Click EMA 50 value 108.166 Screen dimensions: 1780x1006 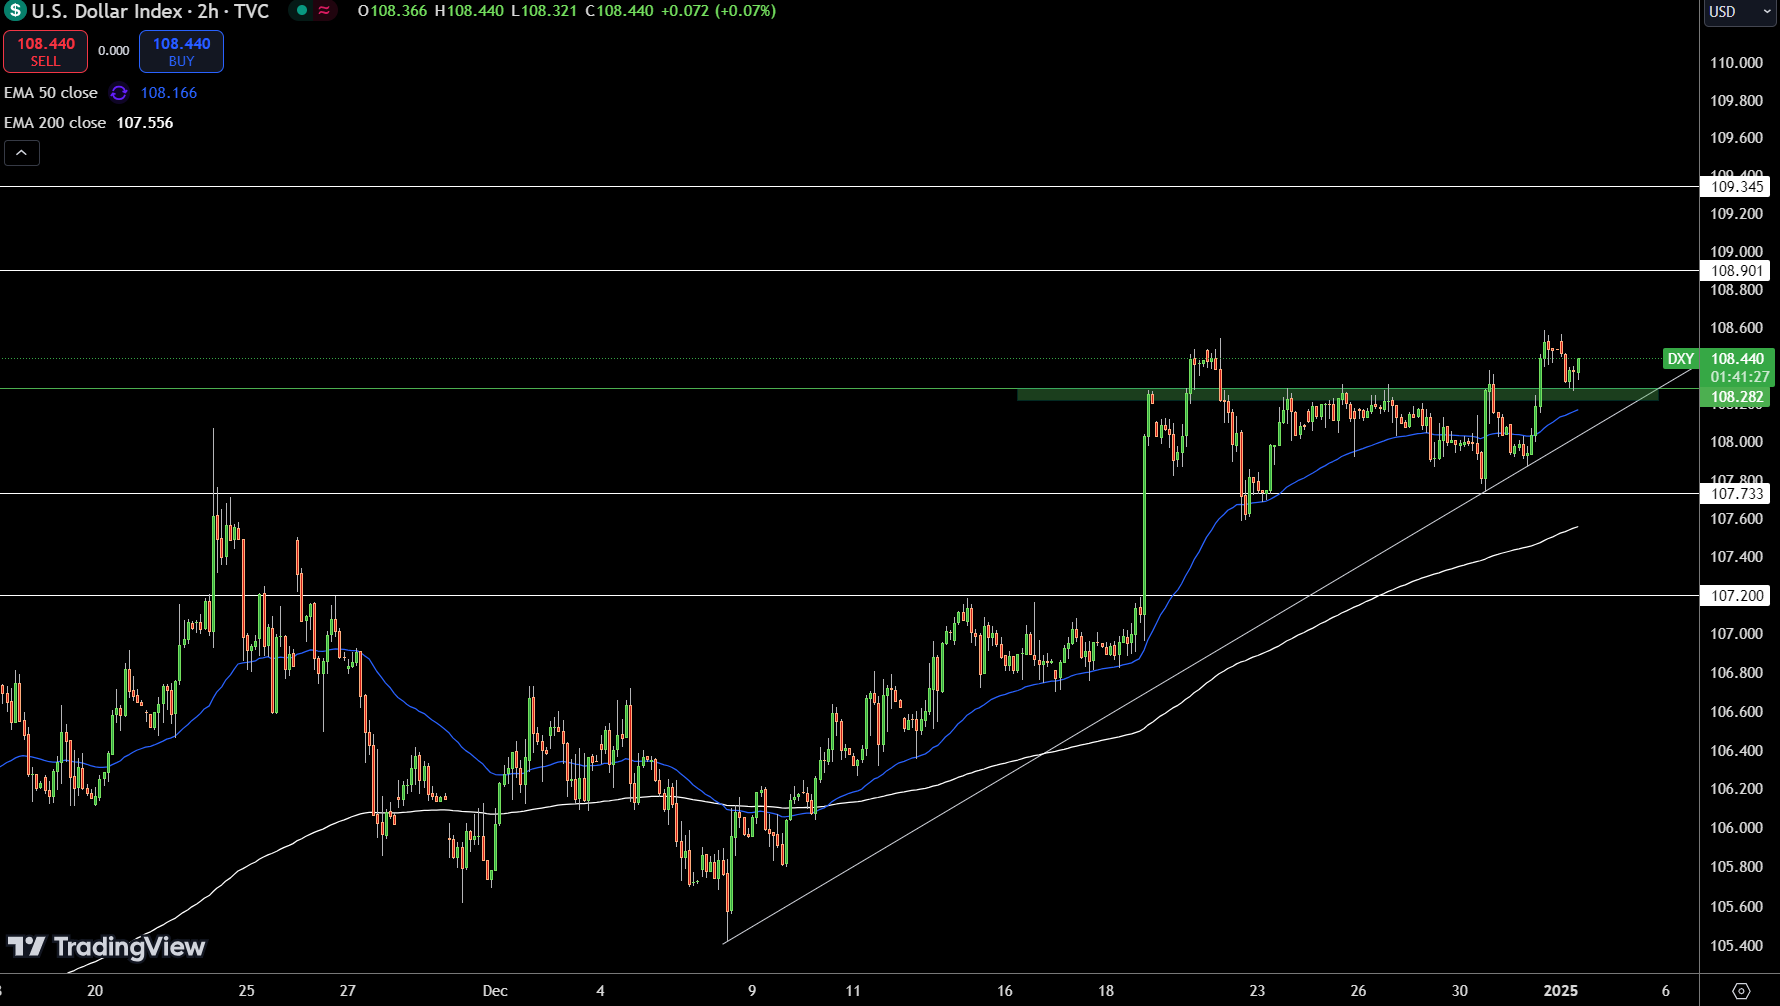point(169,93)
